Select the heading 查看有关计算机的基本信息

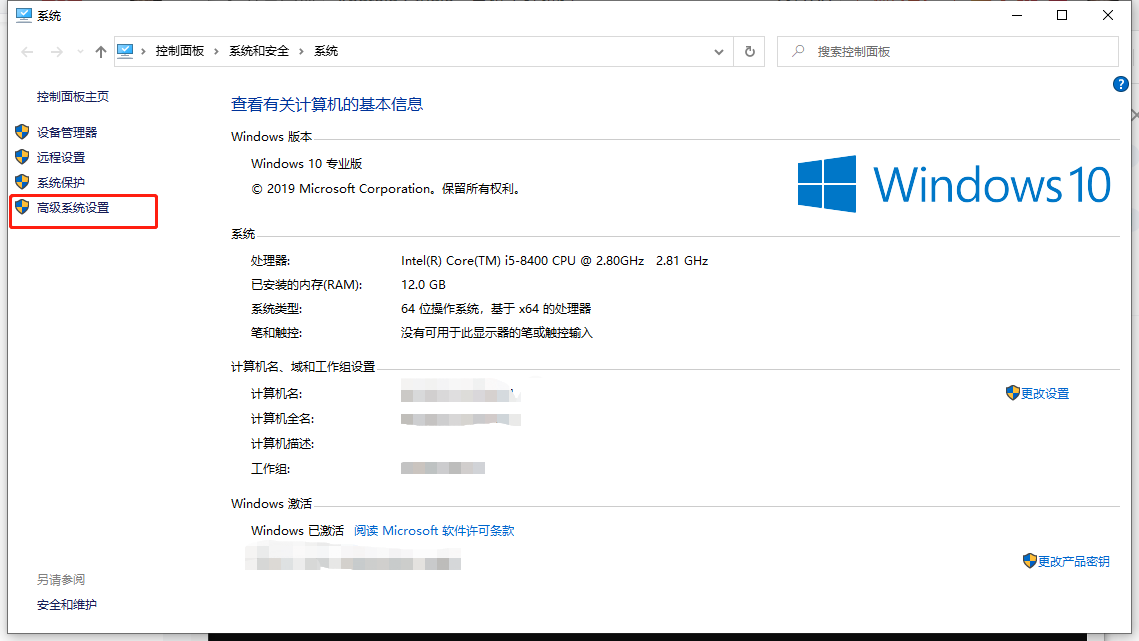tap(327, 104)
